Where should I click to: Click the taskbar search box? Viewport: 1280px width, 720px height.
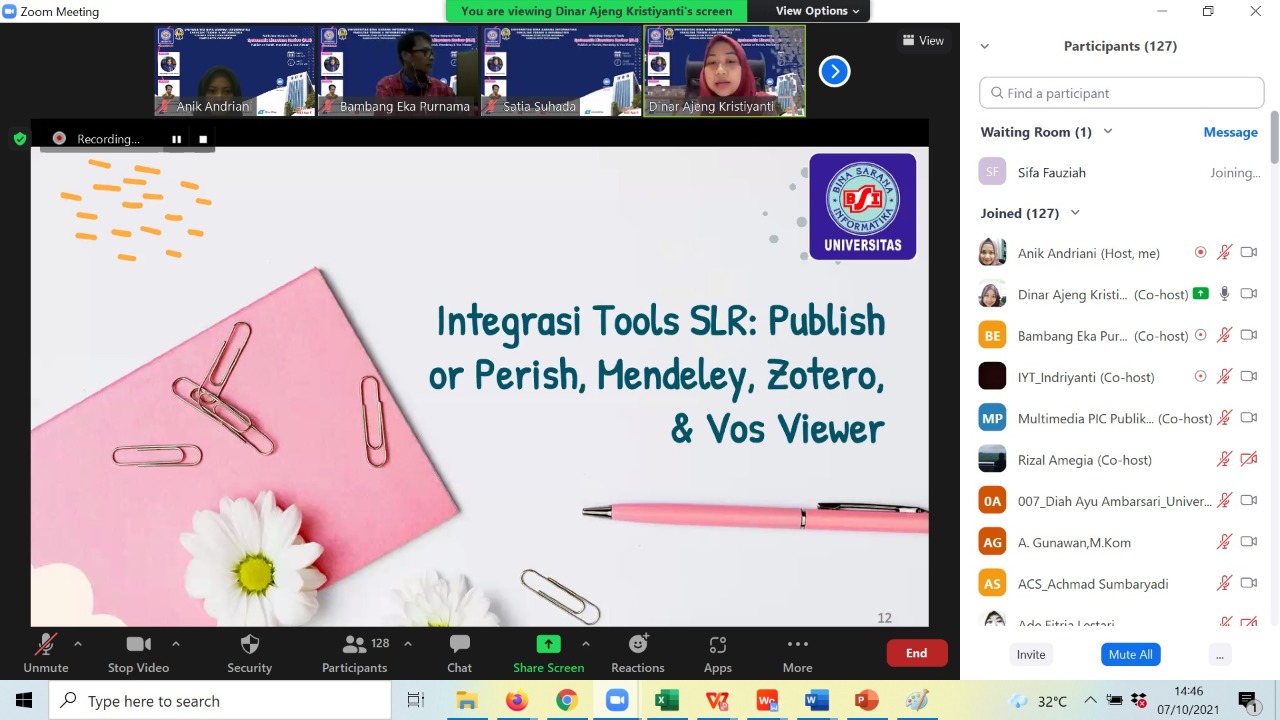coord(220,701)
